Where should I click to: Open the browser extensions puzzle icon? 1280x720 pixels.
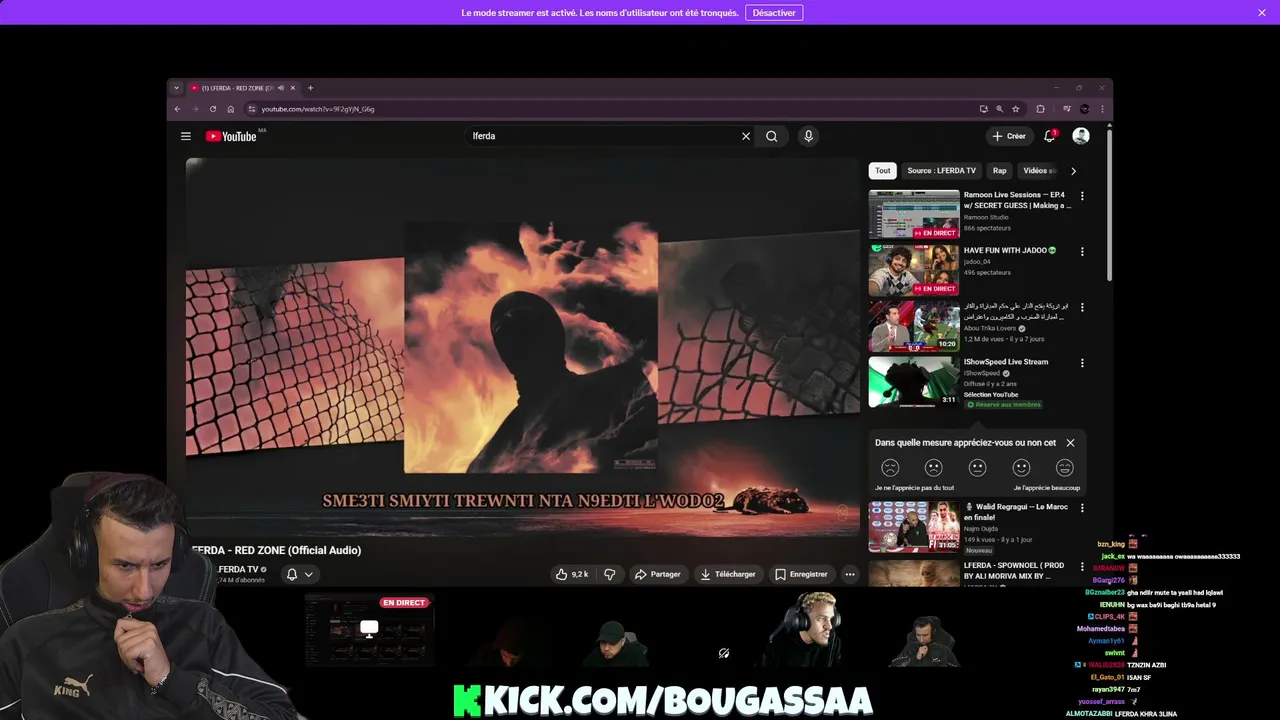(1040, 109)
